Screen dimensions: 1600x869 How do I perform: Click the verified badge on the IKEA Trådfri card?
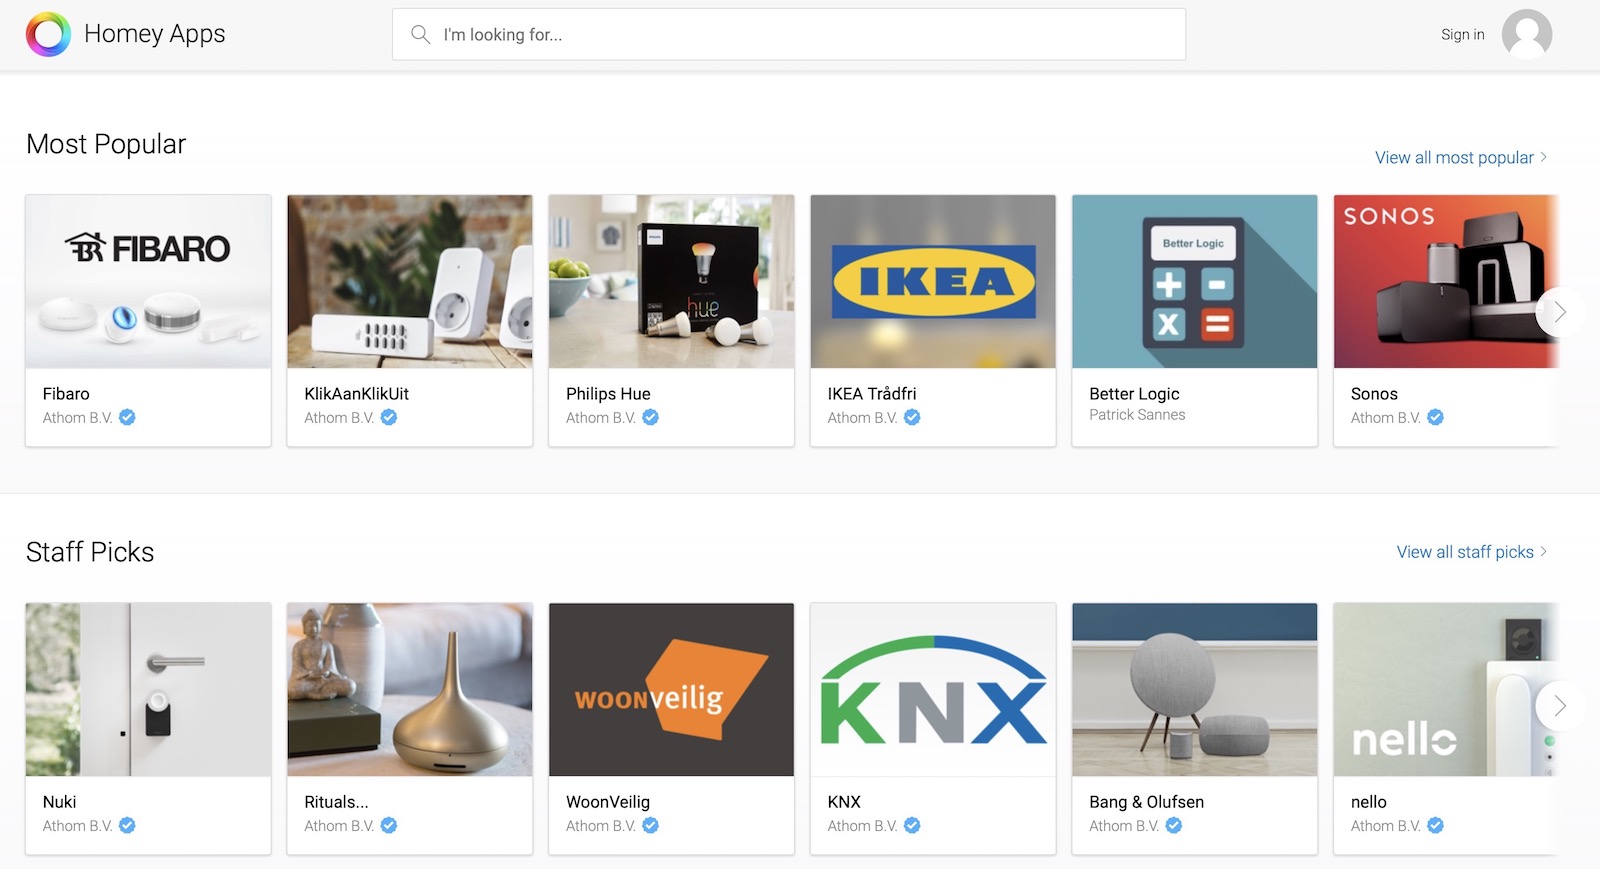[x=912, y=418]
